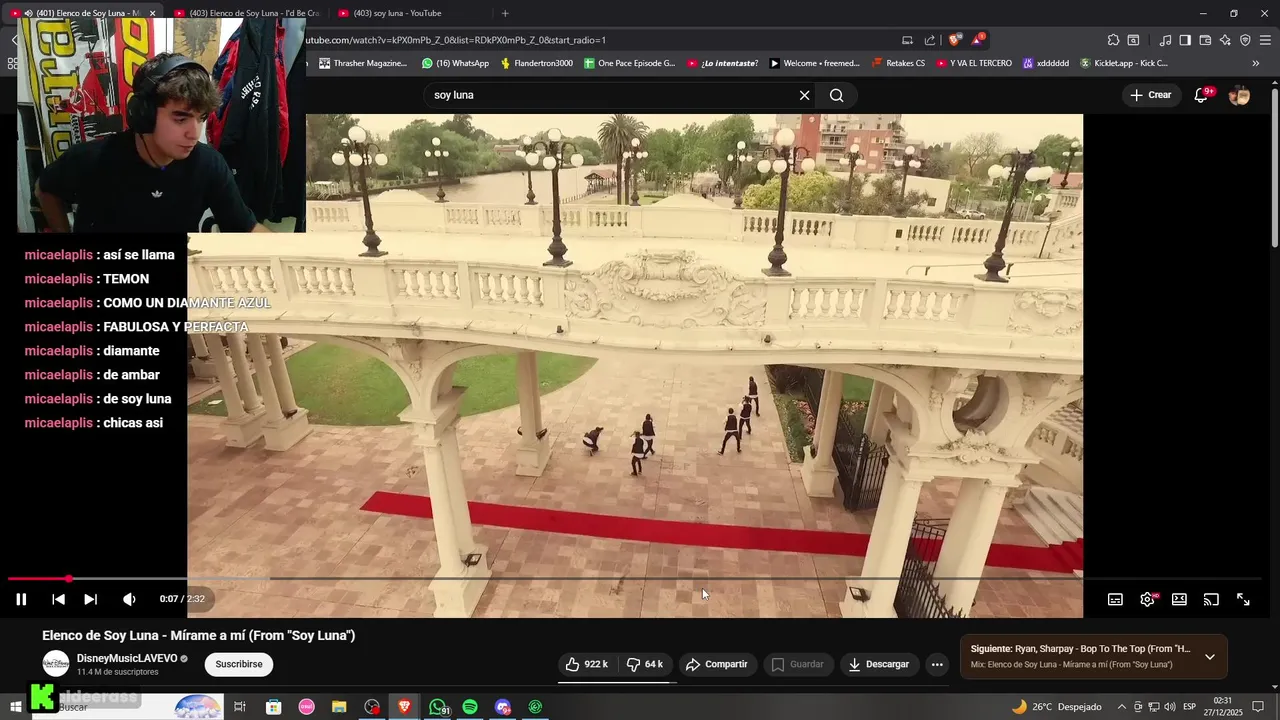Click the Descargar download button

click(x=879, y=664)
